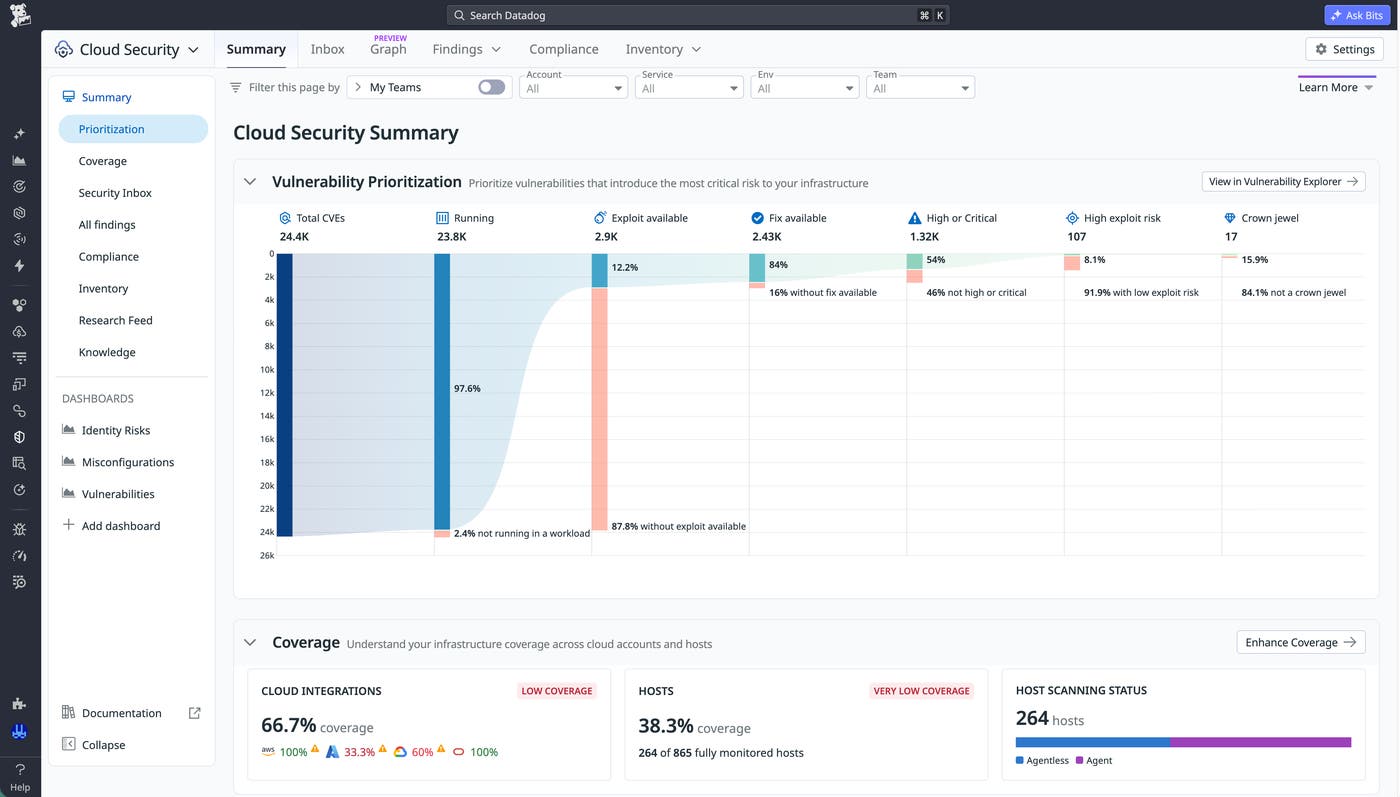Viewport: 1400px width, 797px height.
Task: Open the Account filter dropdown
Action: (x=573, y=88)
